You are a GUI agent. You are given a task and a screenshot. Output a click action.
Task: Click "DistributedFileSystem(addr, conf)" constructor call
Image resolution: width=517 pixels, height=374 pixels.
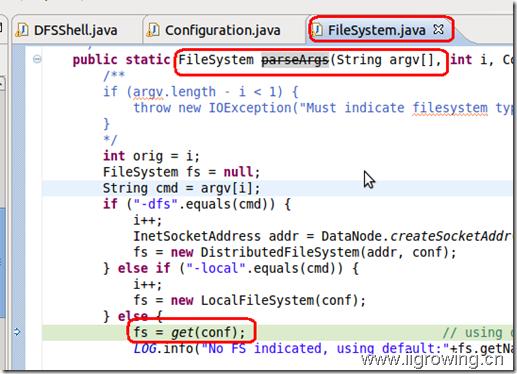(325, 252)
